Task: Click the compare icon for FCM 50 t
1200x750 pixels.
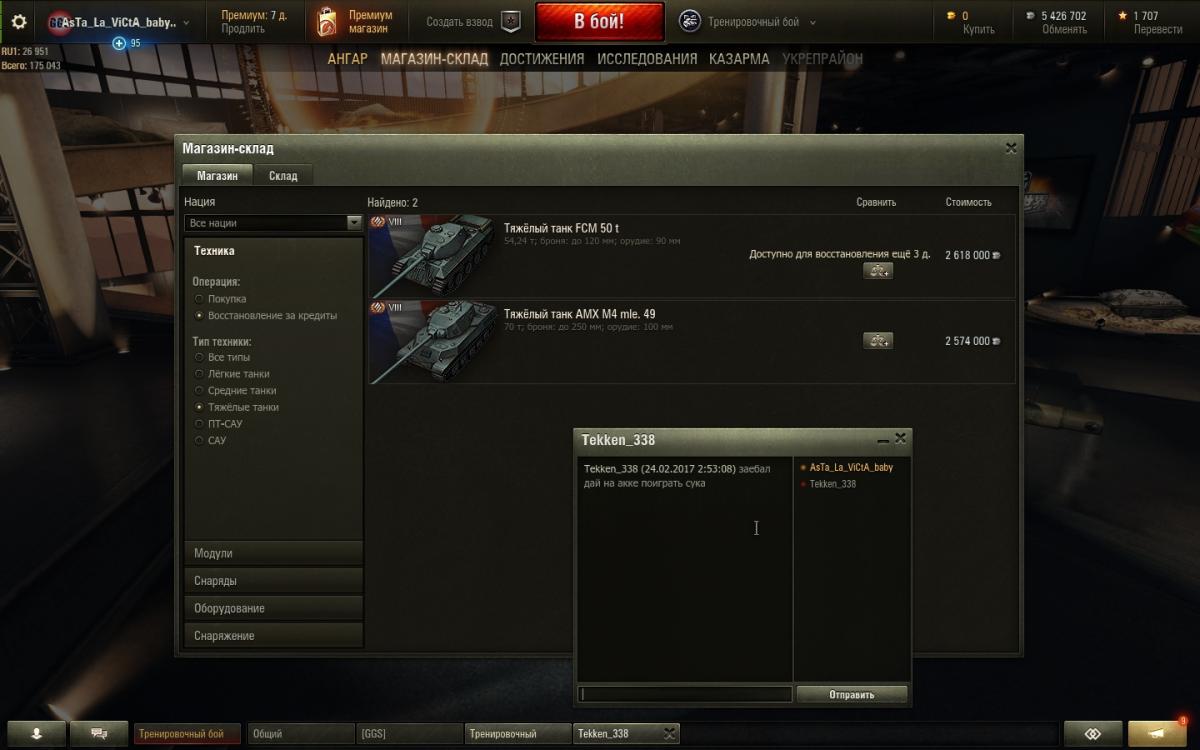Action: click(x=878, y=271)
